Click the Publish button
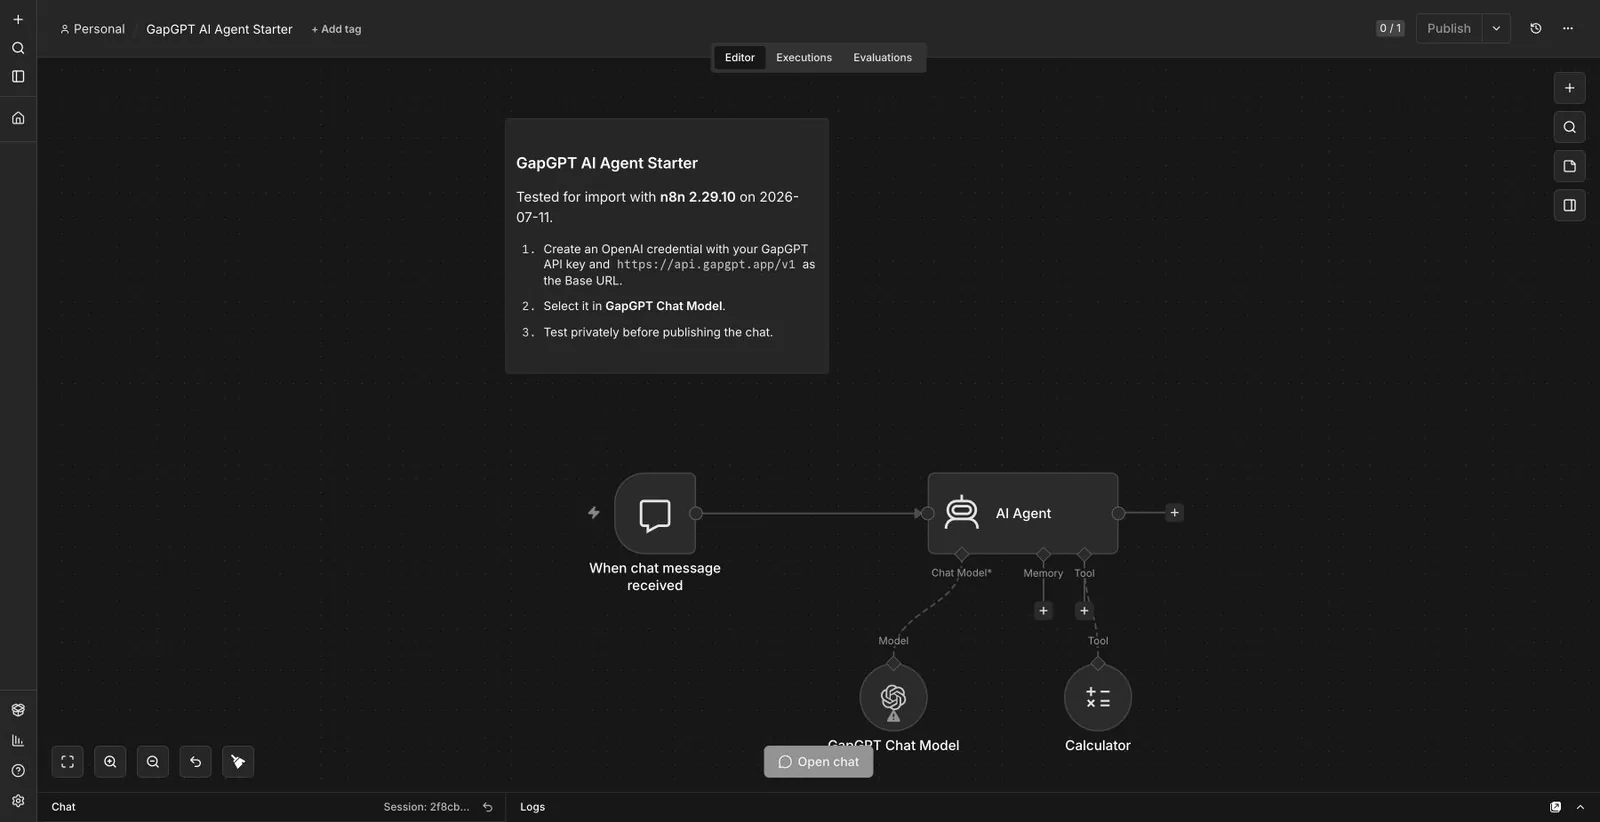Viewport: 1600px width, 822px height. coord(1449,28)
